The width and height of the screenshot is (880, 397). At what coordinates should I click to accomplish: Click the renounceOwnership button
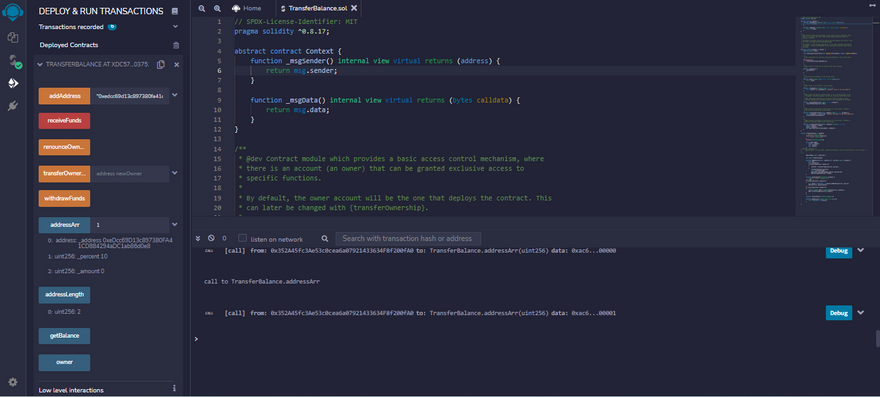[64, 147]
